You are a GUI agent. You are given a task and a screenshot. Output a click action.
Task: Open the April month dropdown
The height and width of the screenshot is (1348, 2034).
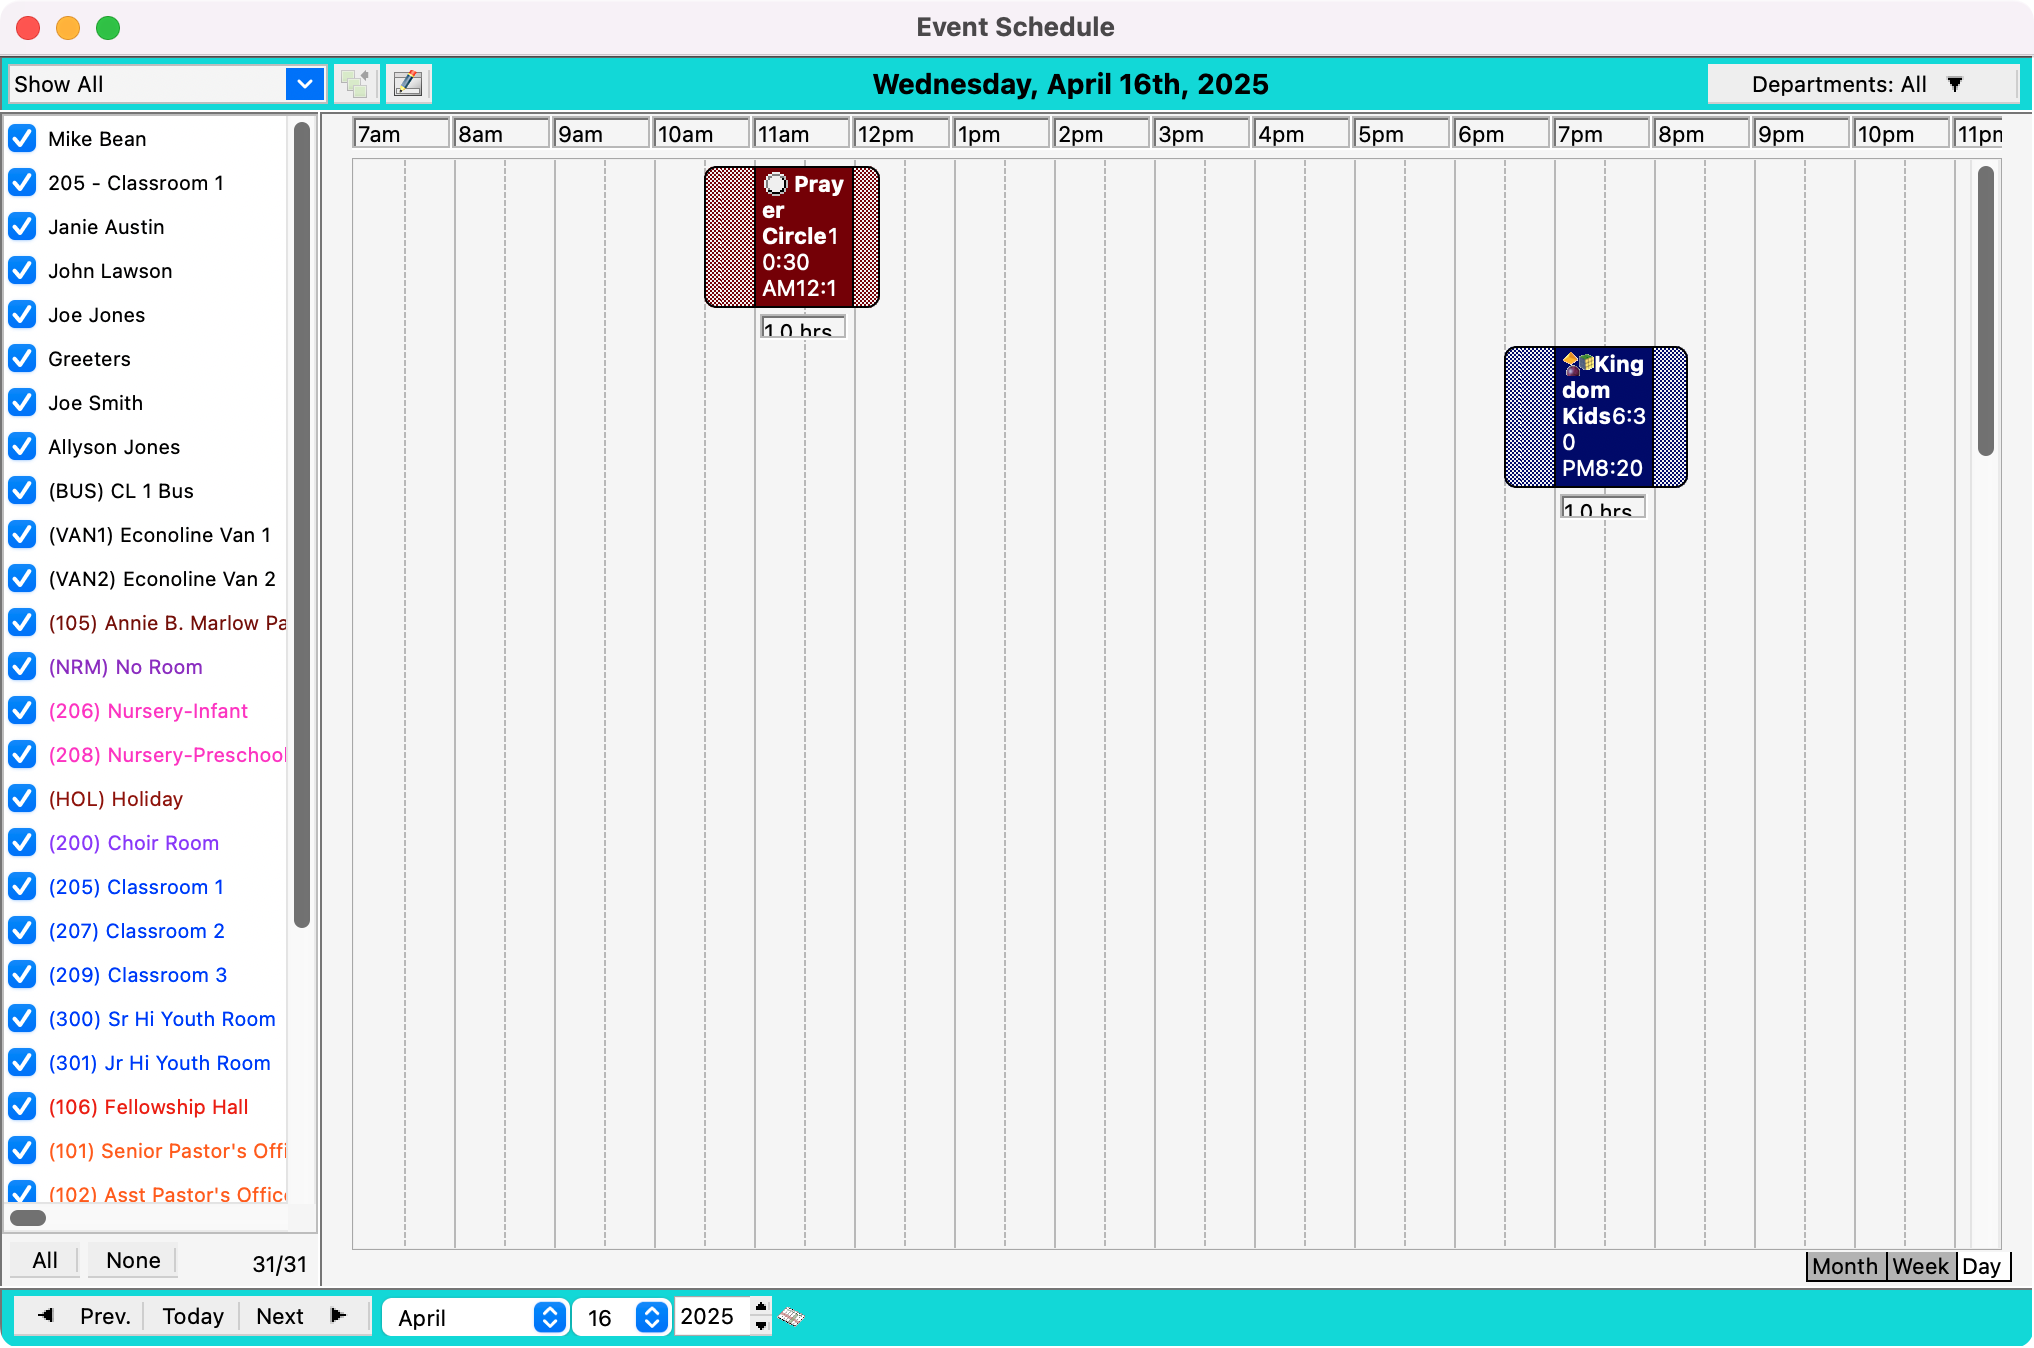(x=549, y=1317)
